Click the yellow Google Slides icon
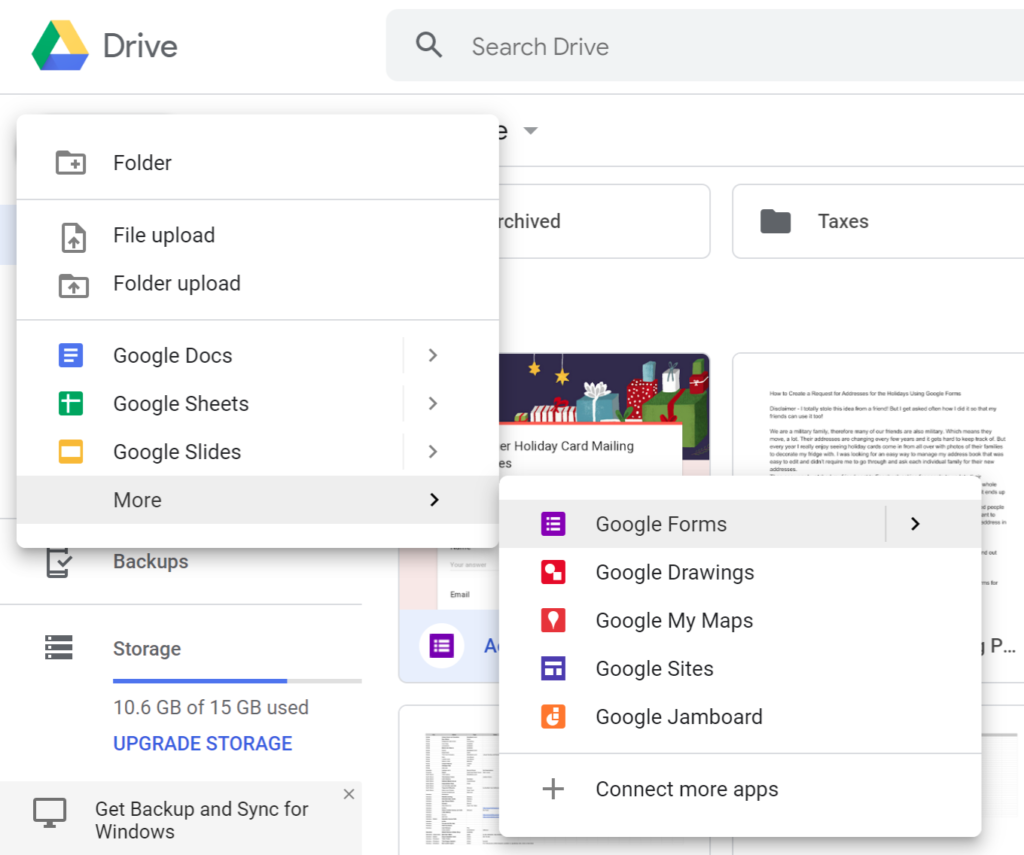The width and height of the screenshot is (1024, 855). click(71, 451)
